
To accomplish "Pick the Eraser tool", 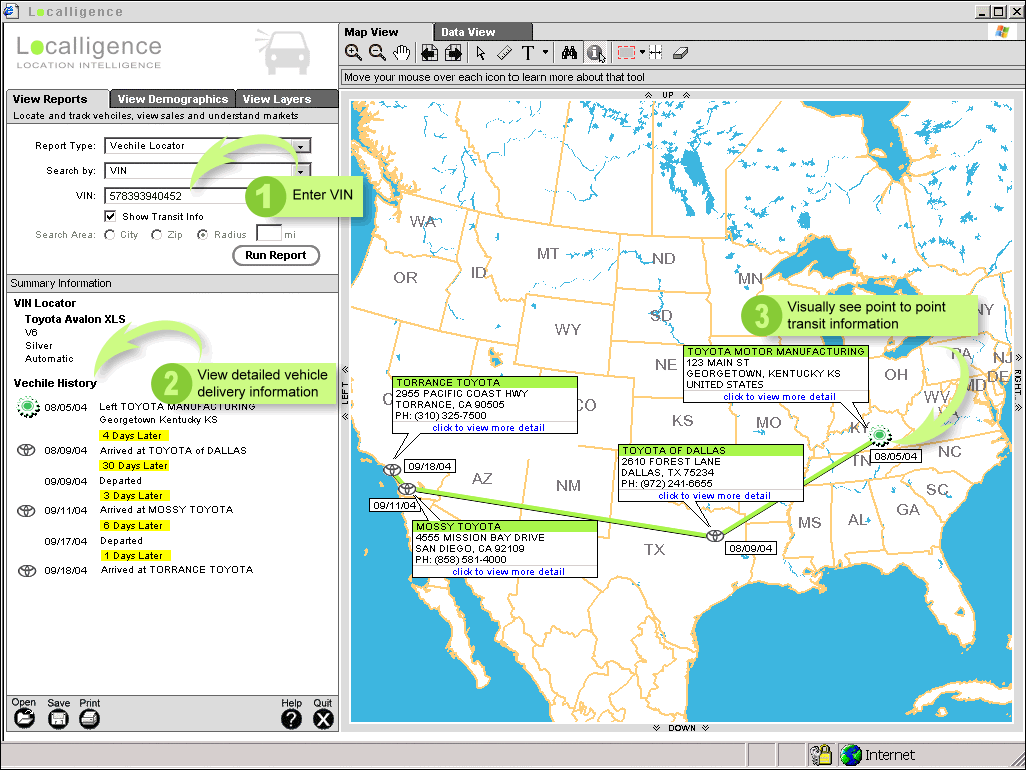I will click(681, 53).
